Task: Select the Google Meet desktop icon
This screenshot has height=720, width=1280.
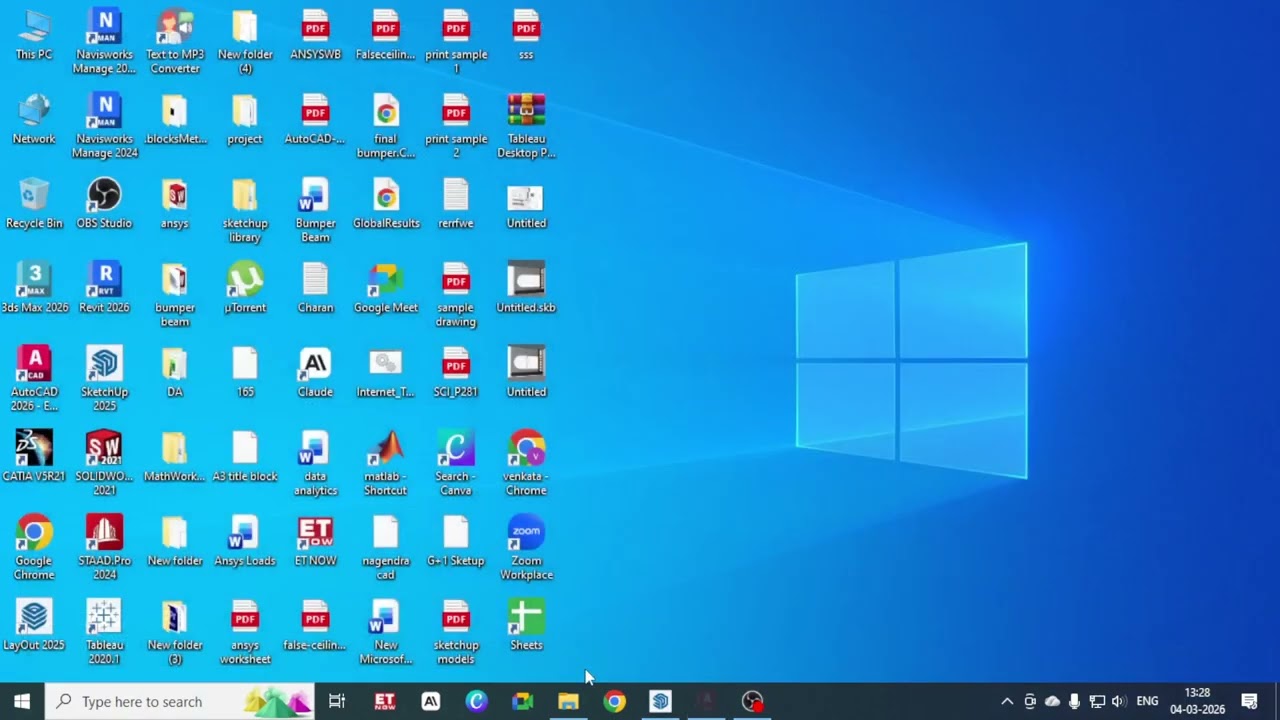Action: coord(386,288)
